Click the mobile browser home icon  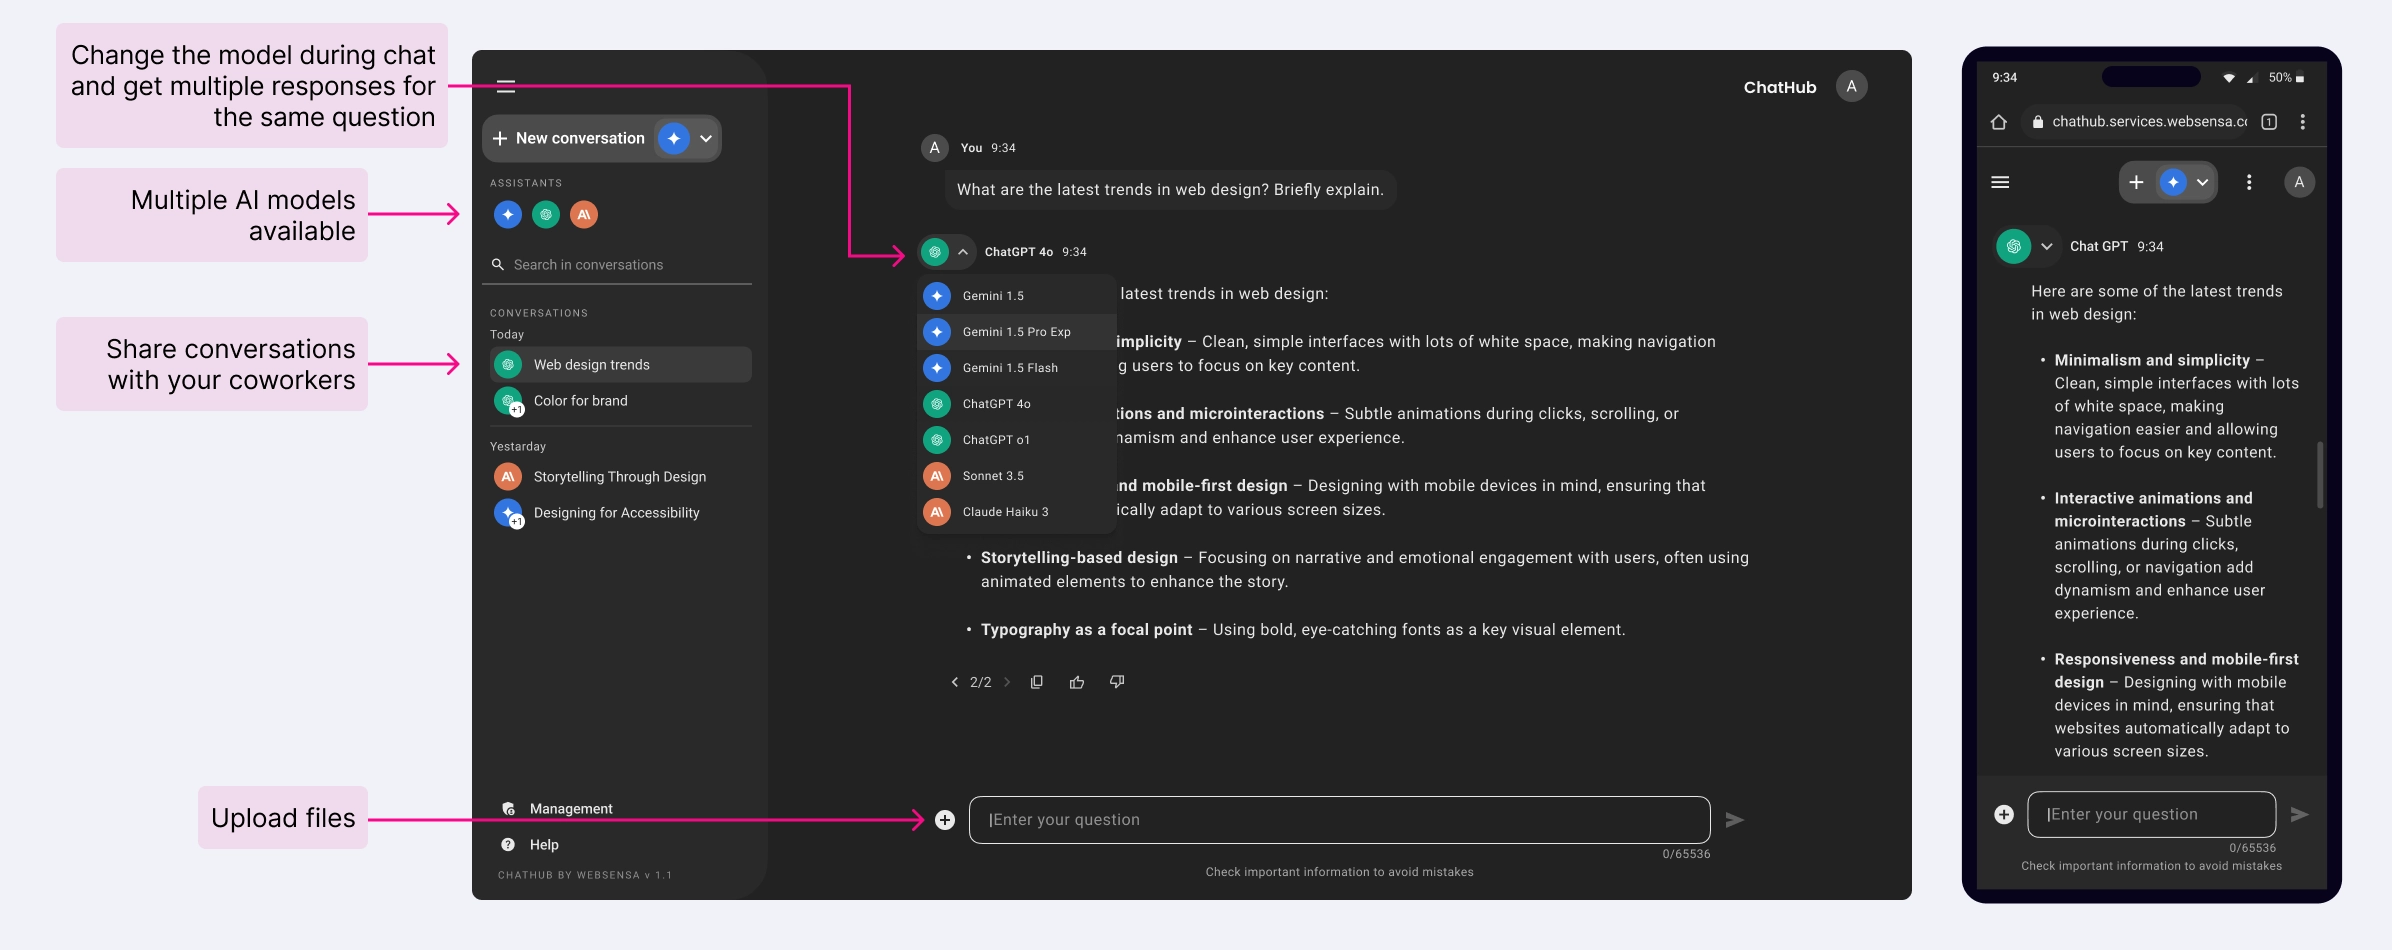click(x=1998, y=122)
